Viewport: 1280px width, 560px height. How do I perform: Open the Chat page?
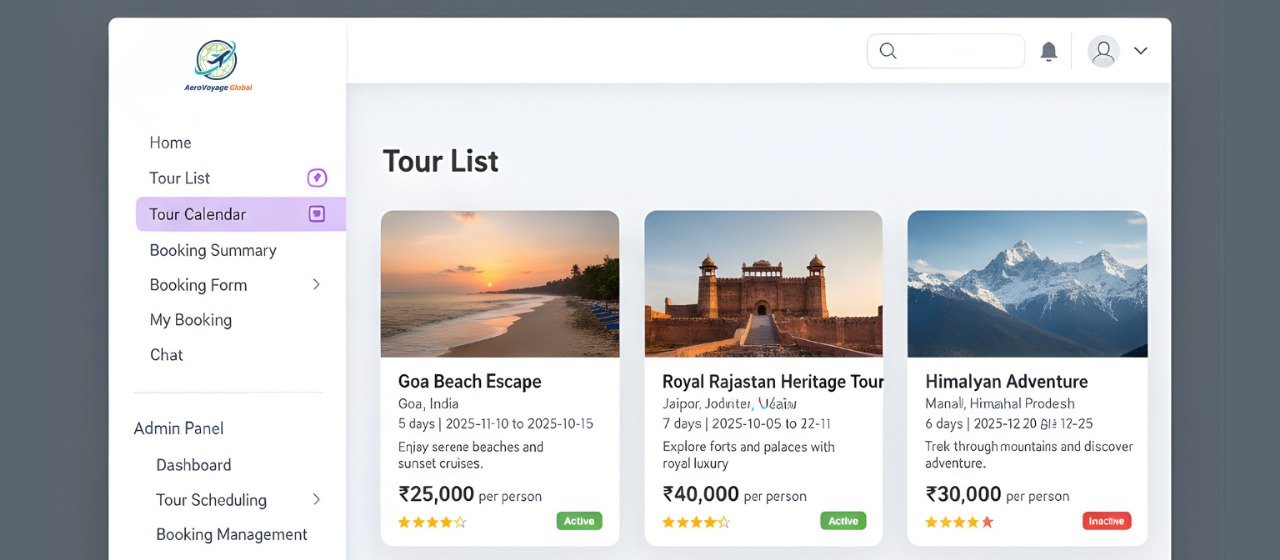(166, 355)
